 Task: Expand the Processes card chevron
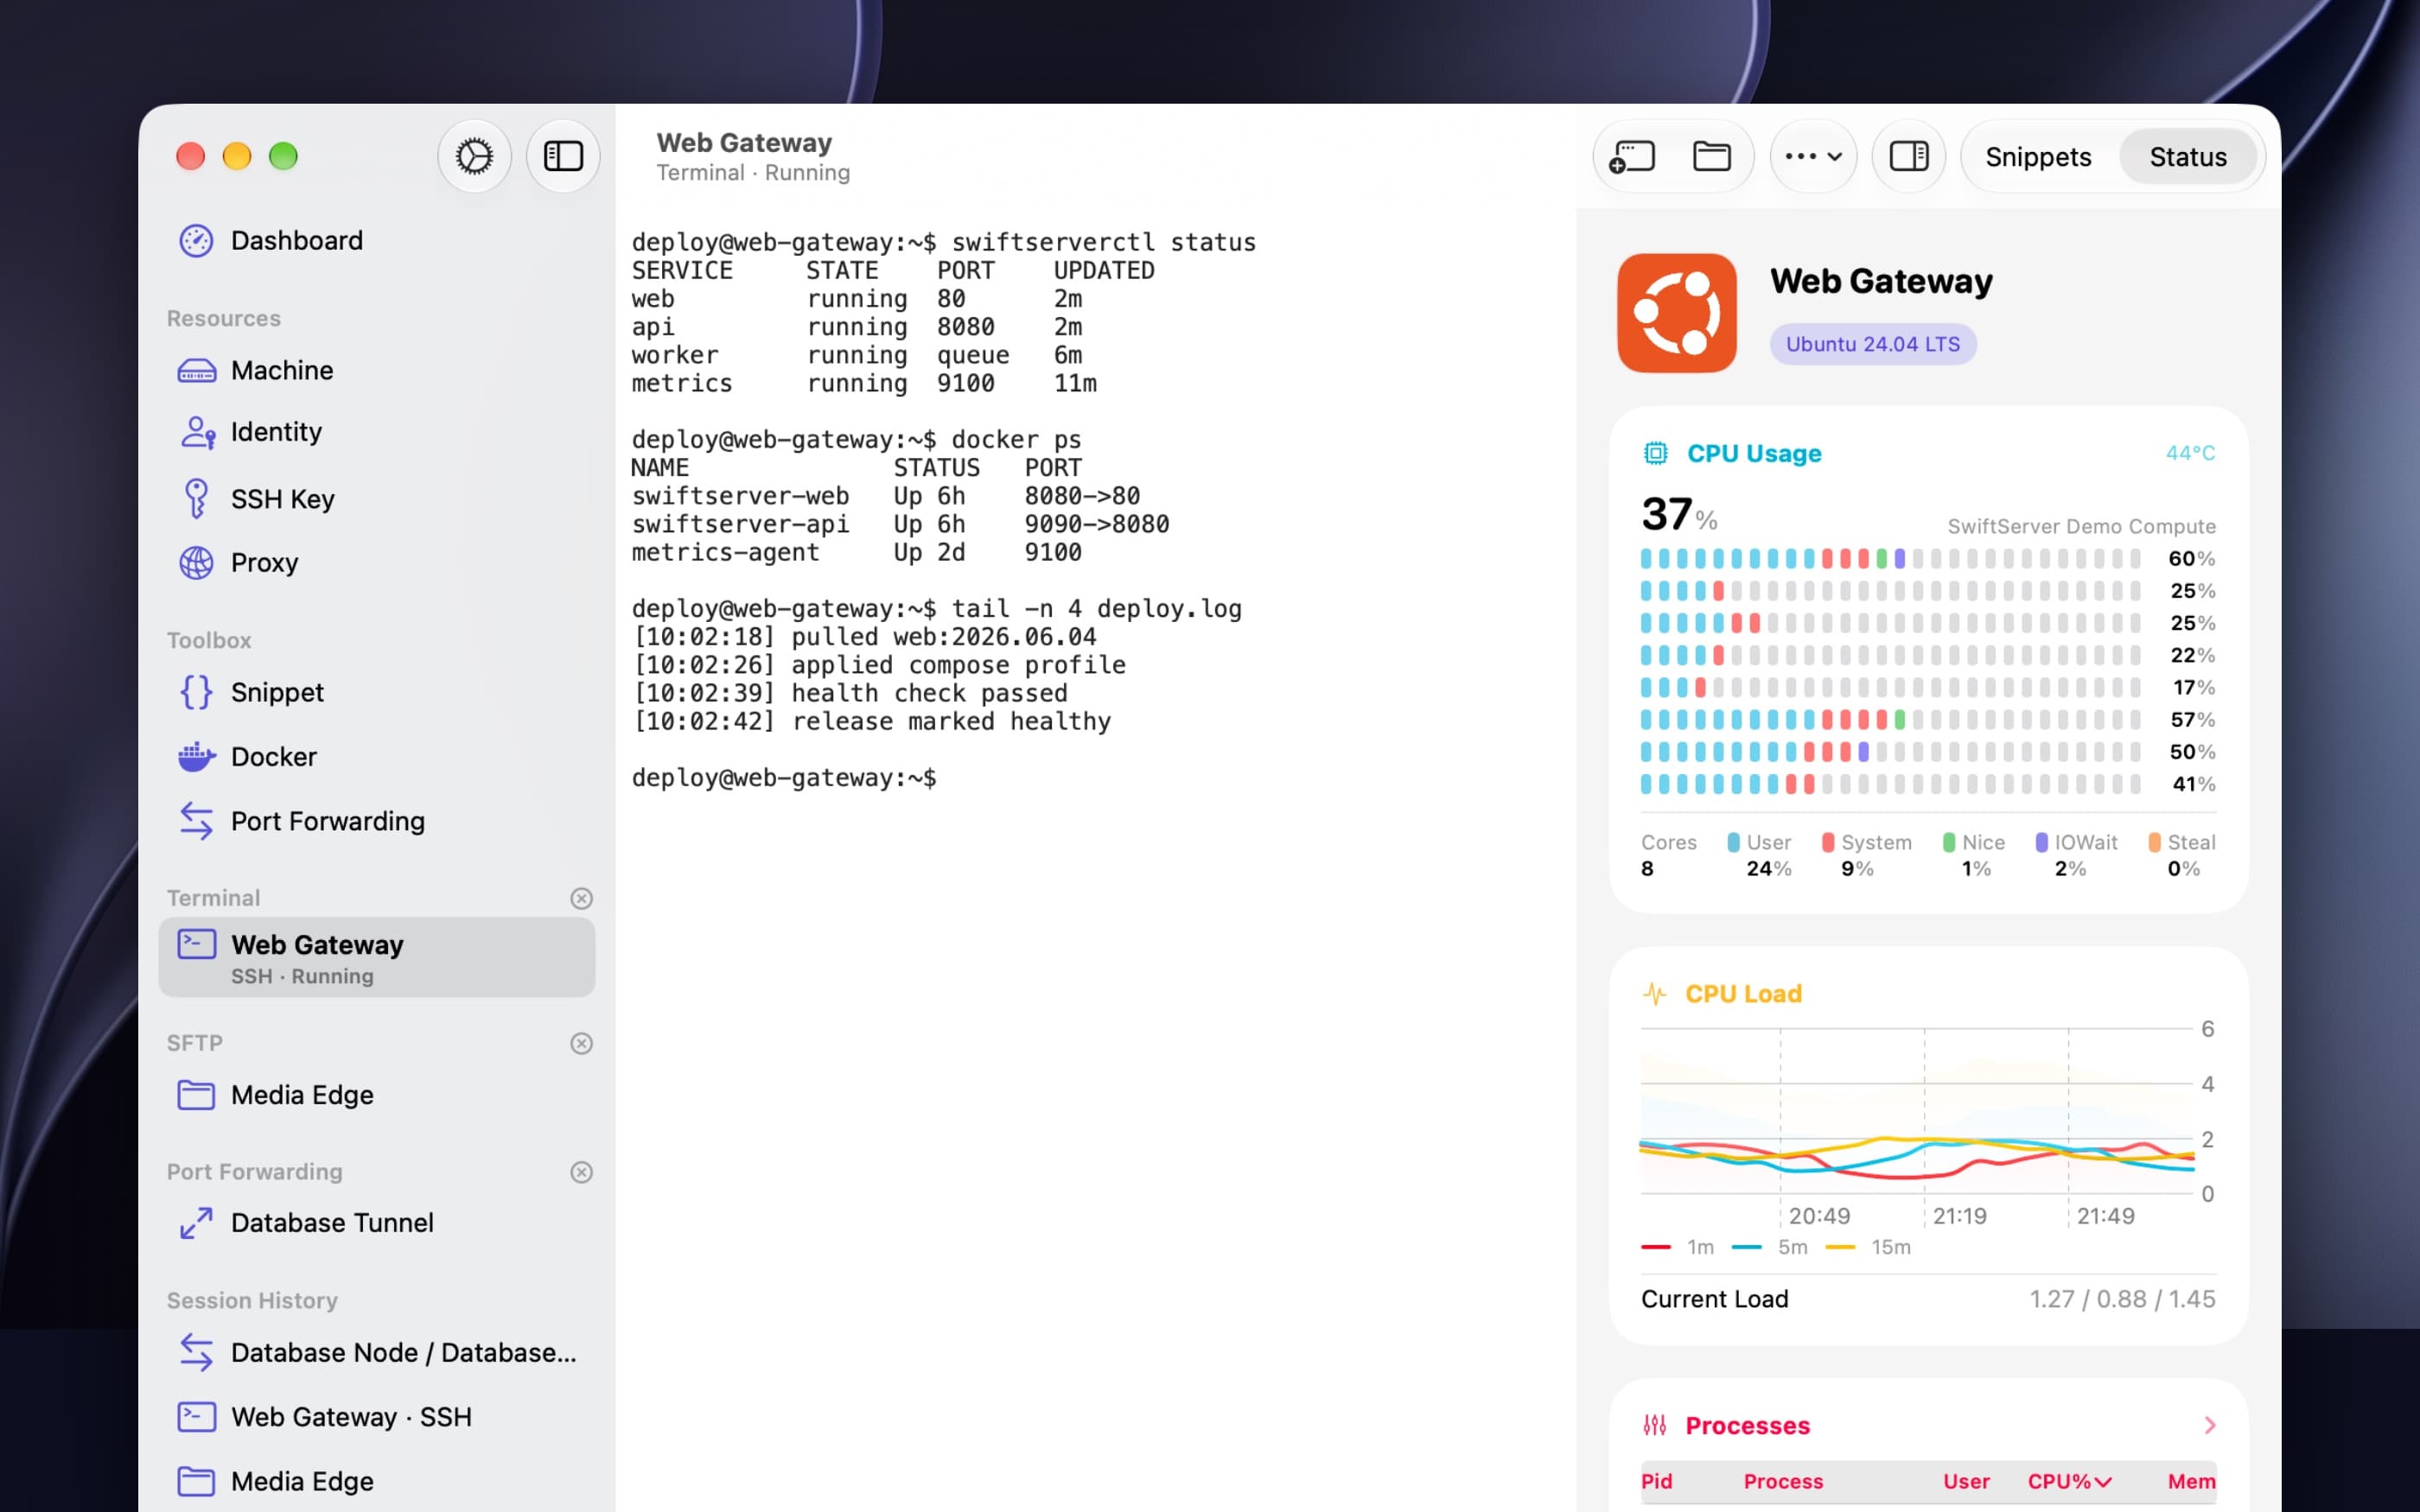click(2209, 1425)
